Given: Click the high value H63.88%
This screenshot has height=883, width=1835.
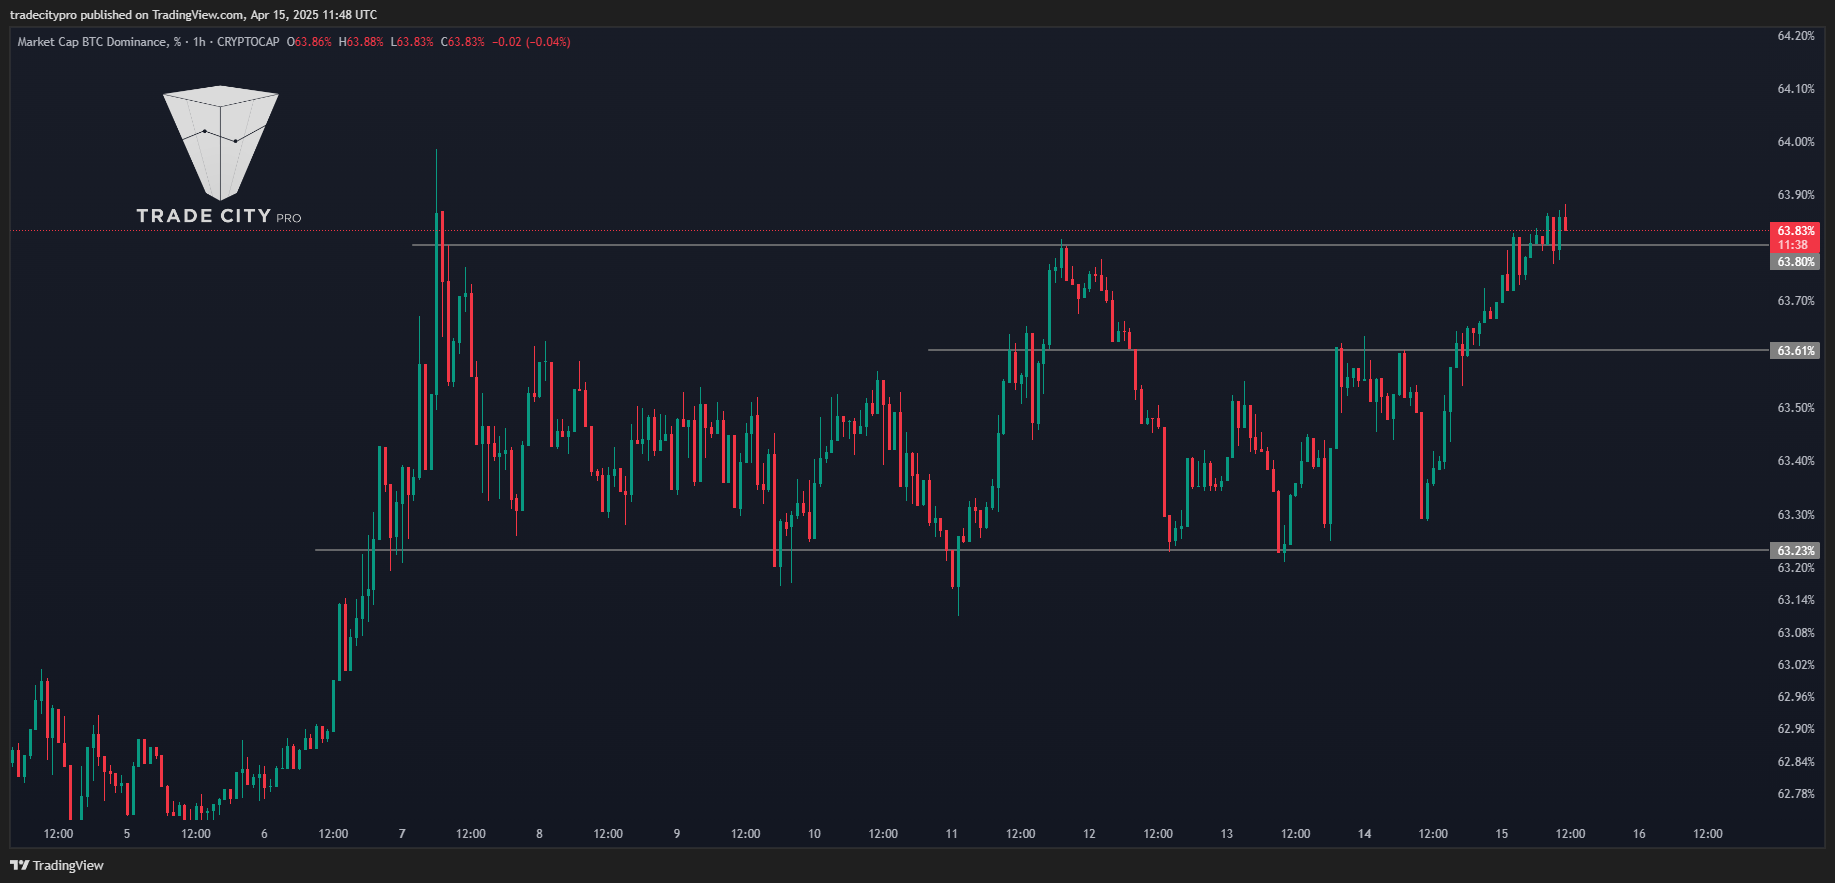Looking at the screenshot, I should [361, 42].
